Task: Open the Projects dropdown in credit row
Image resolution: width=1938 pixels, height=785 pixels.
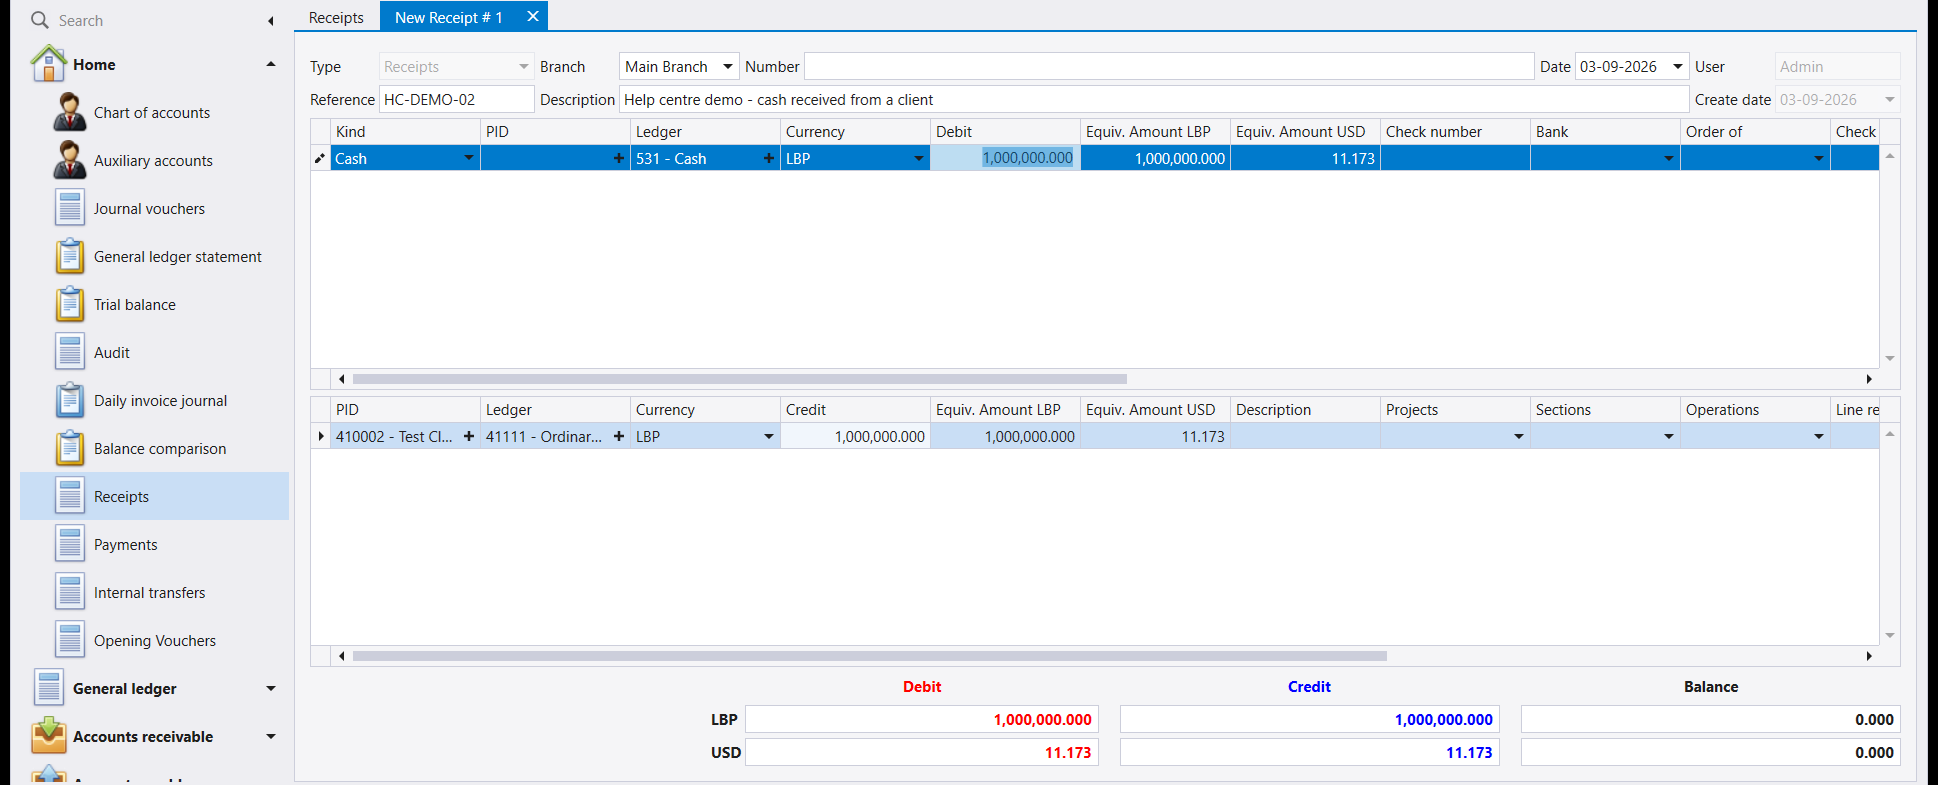Action: pyautogui.click(x=1518, y=436)
